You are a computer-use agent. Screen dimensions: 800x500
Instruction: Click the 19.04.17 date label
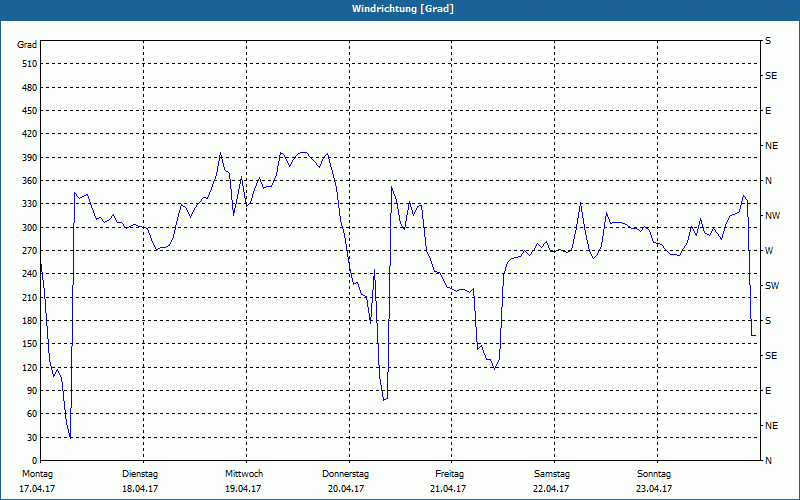coord(243,489)
